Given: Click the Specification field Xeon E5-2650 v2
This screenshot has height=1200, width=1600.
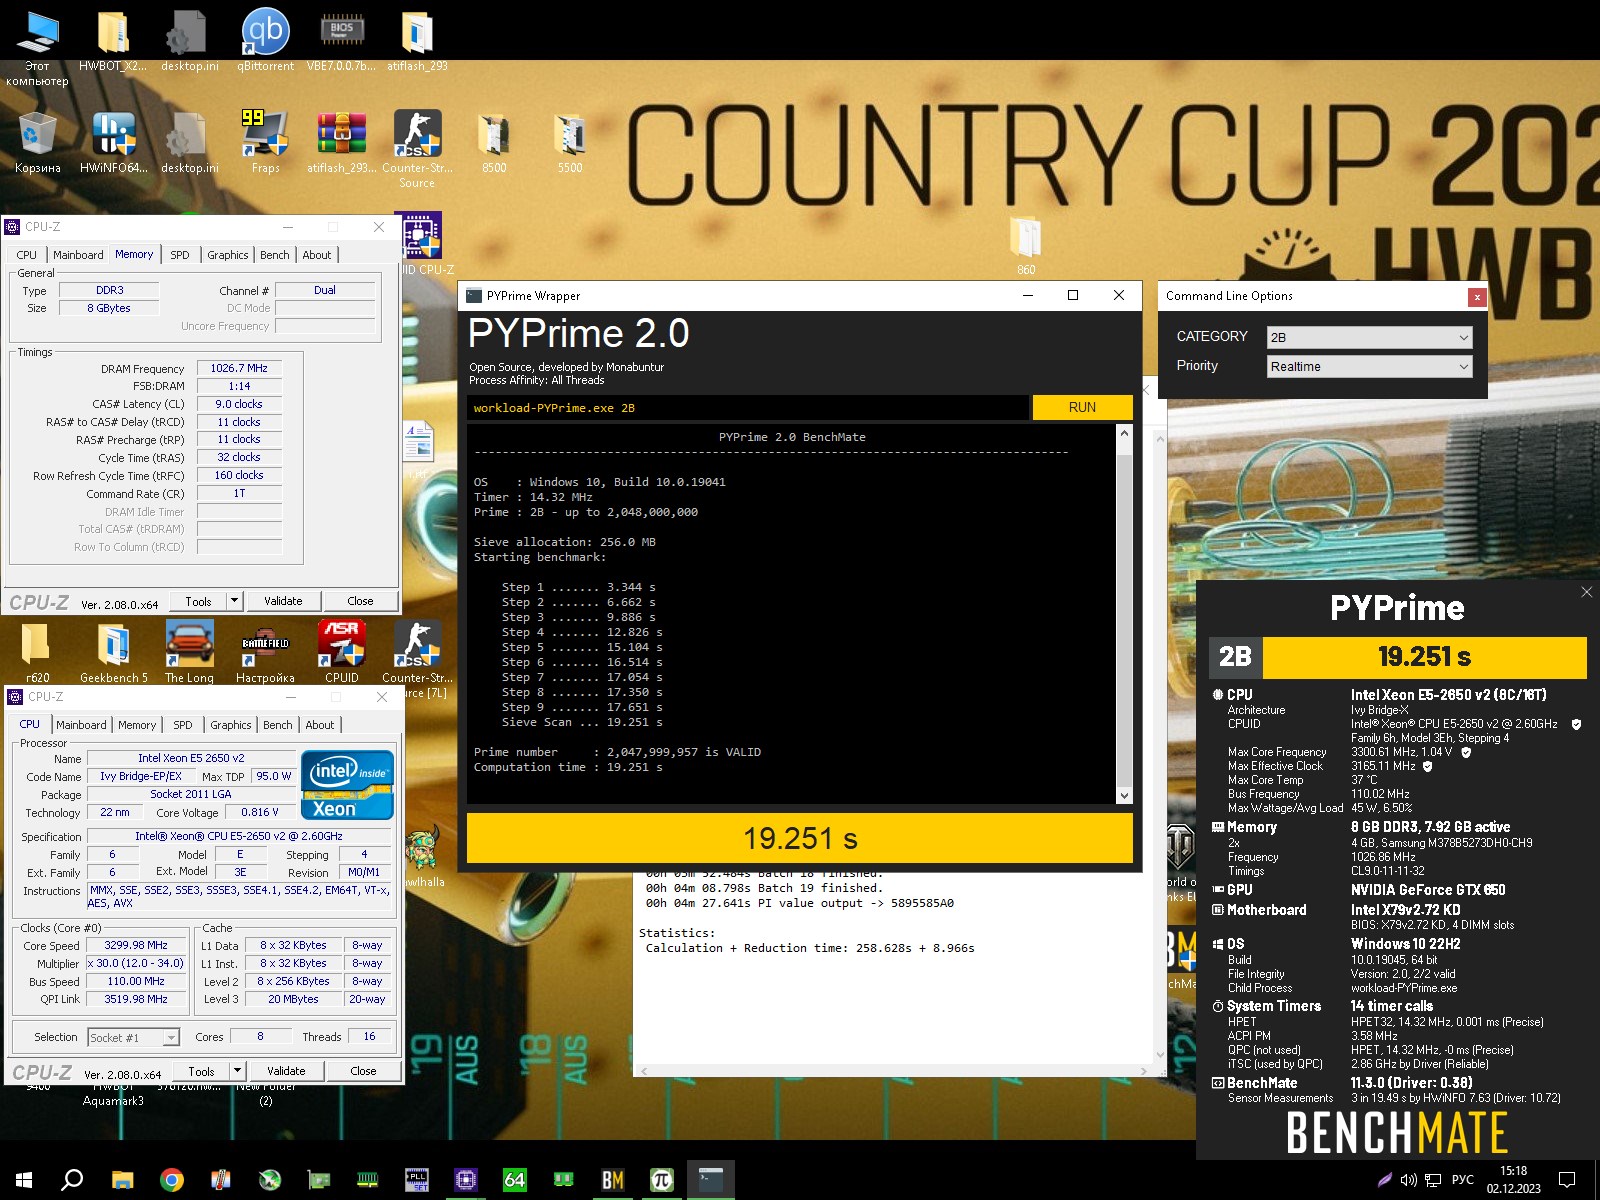Looking at the screenshot, I should tap(239, 836).
